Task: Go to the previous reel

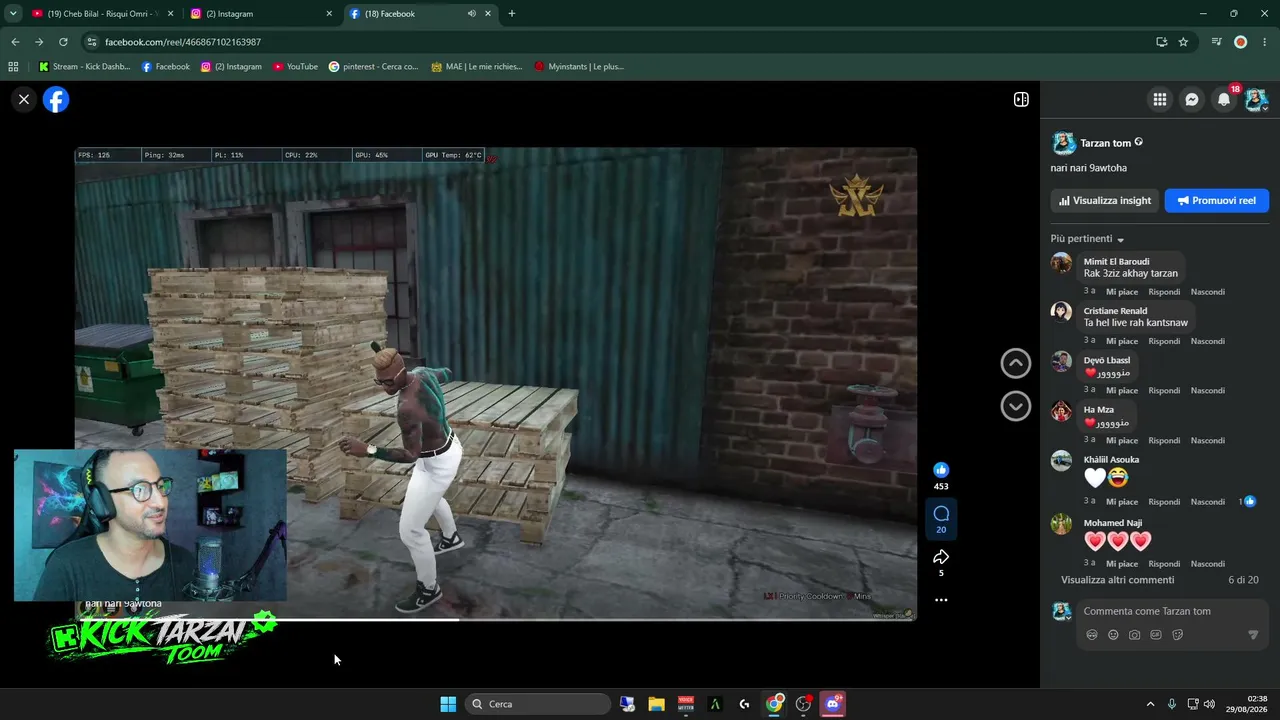Action: (1016, 363)
